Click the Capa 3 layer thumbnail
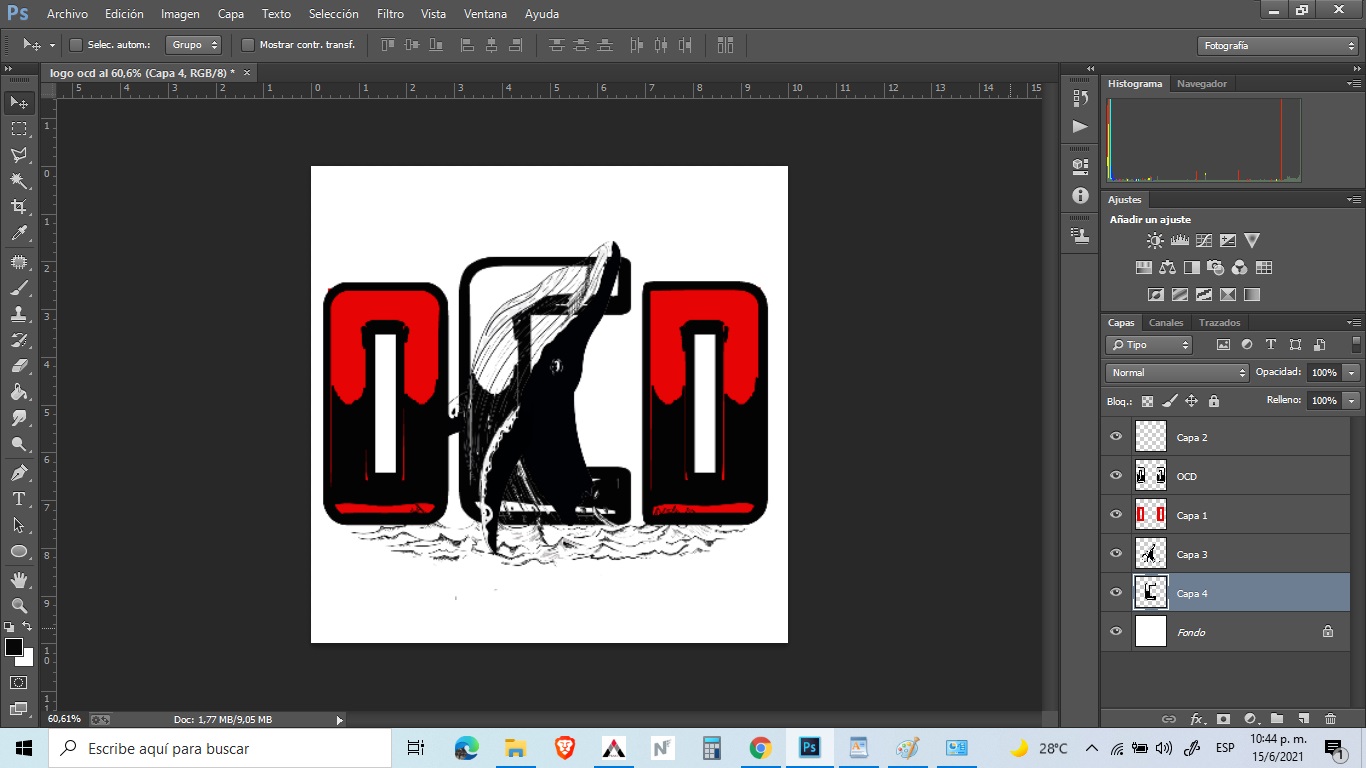Screen dimensions: 1366x768 [1152, 554]
